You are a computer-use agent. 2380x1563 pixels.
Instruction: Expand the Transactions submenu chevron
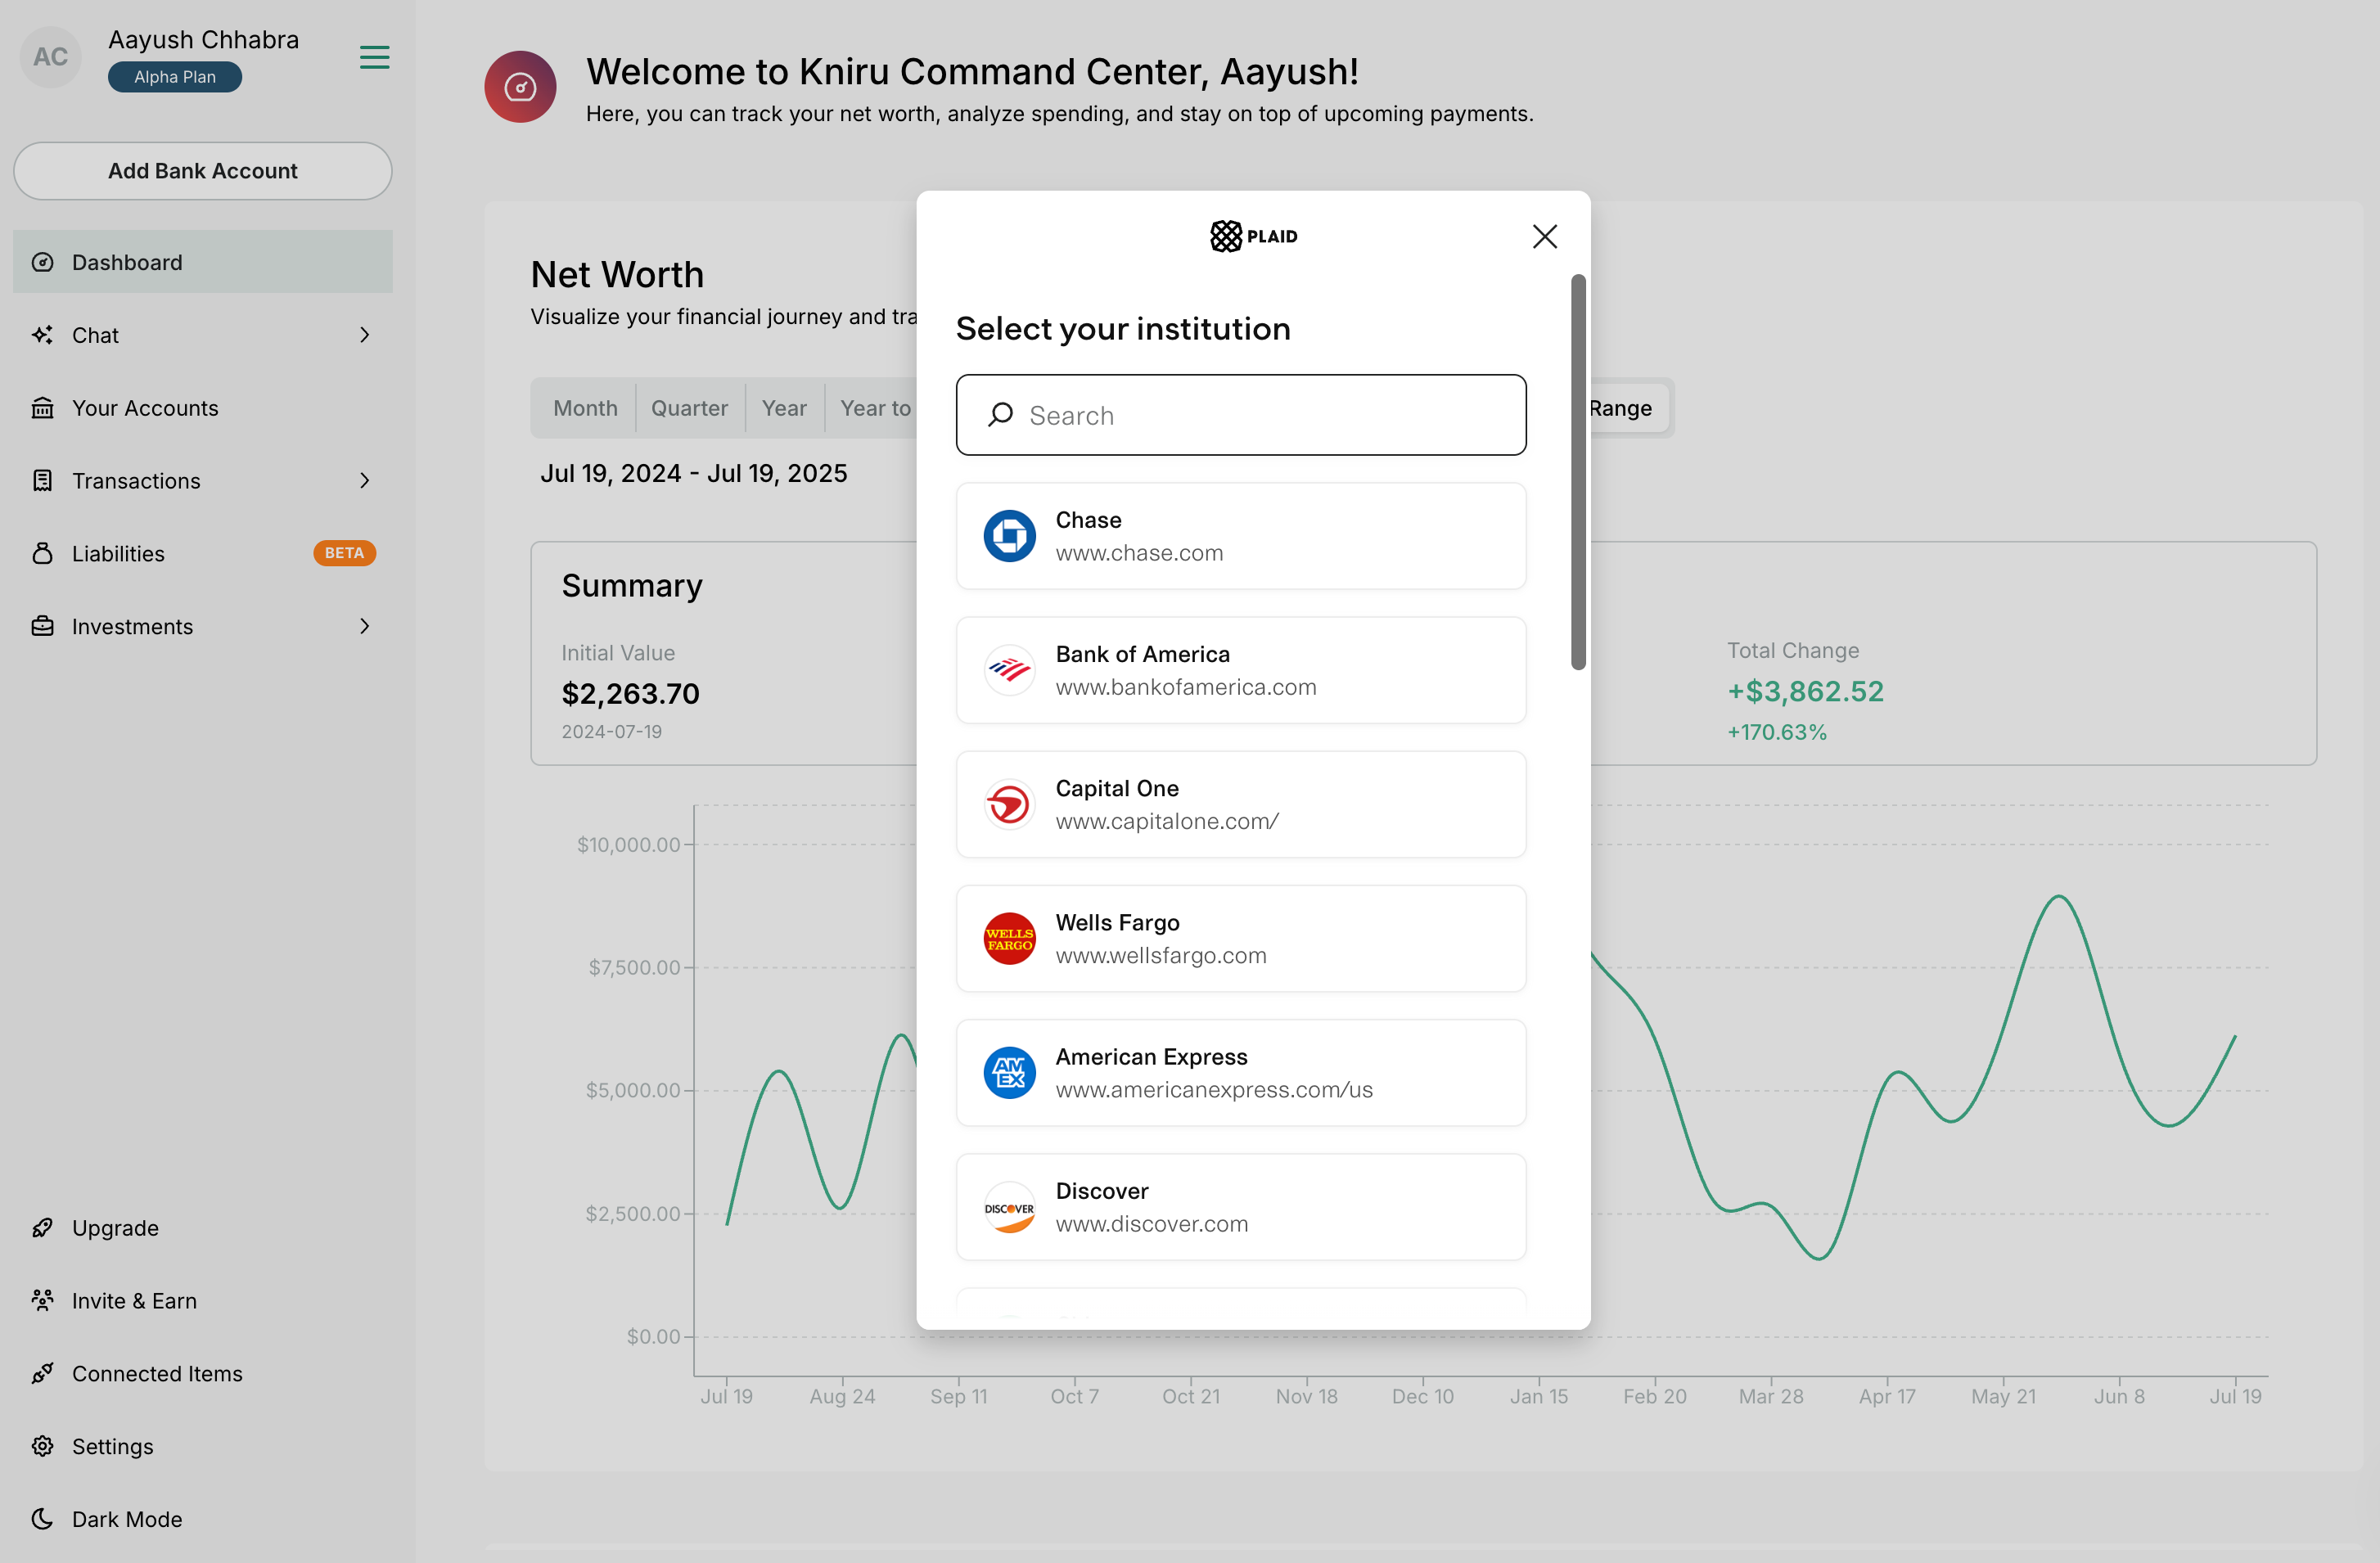[x=365, y=481]
